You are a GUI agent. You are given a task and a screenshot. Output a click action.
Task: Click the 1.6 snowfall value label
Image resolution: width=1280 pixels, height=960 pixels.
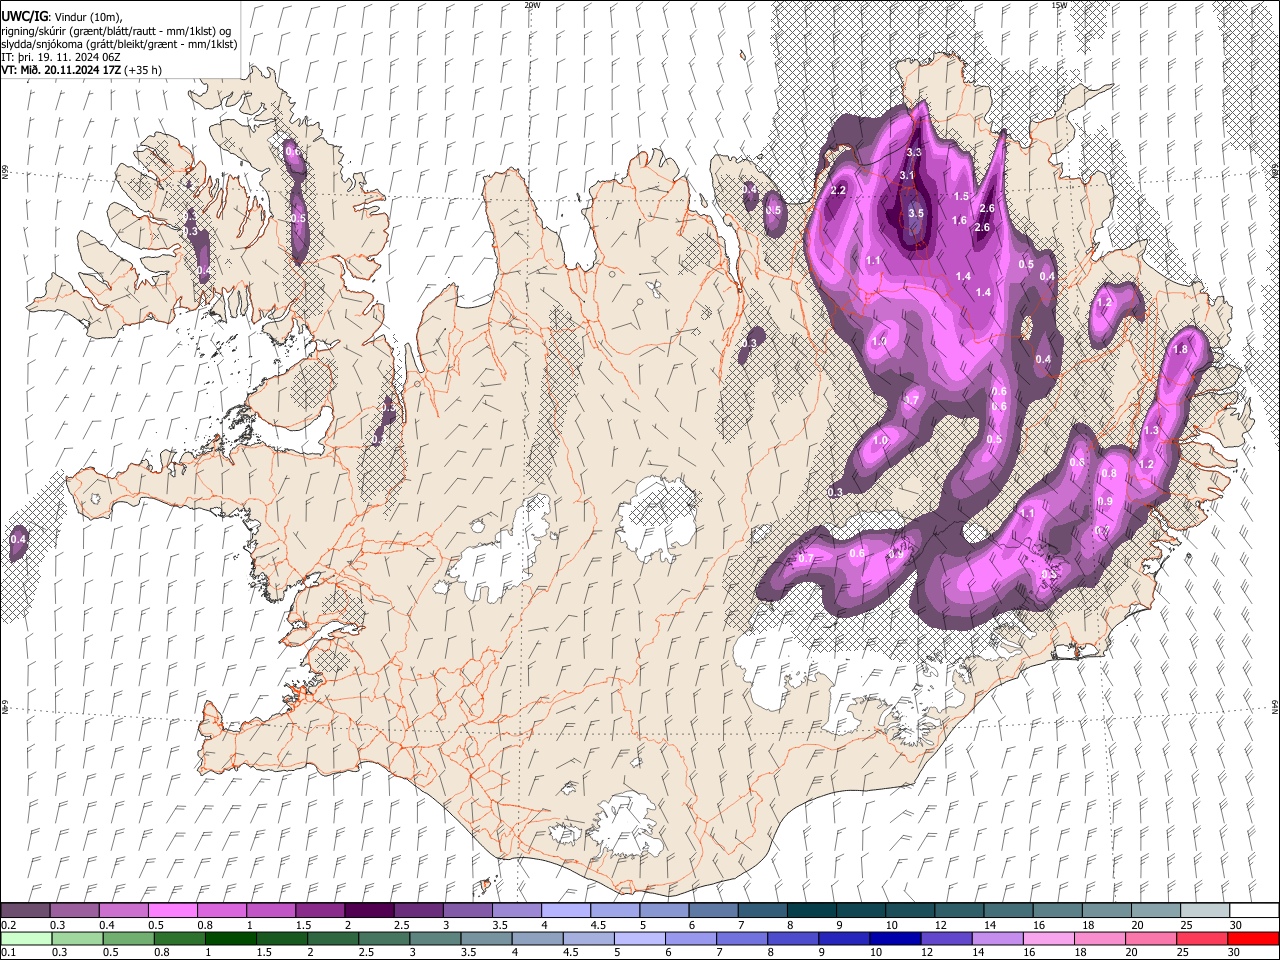[x=959, y=221]
